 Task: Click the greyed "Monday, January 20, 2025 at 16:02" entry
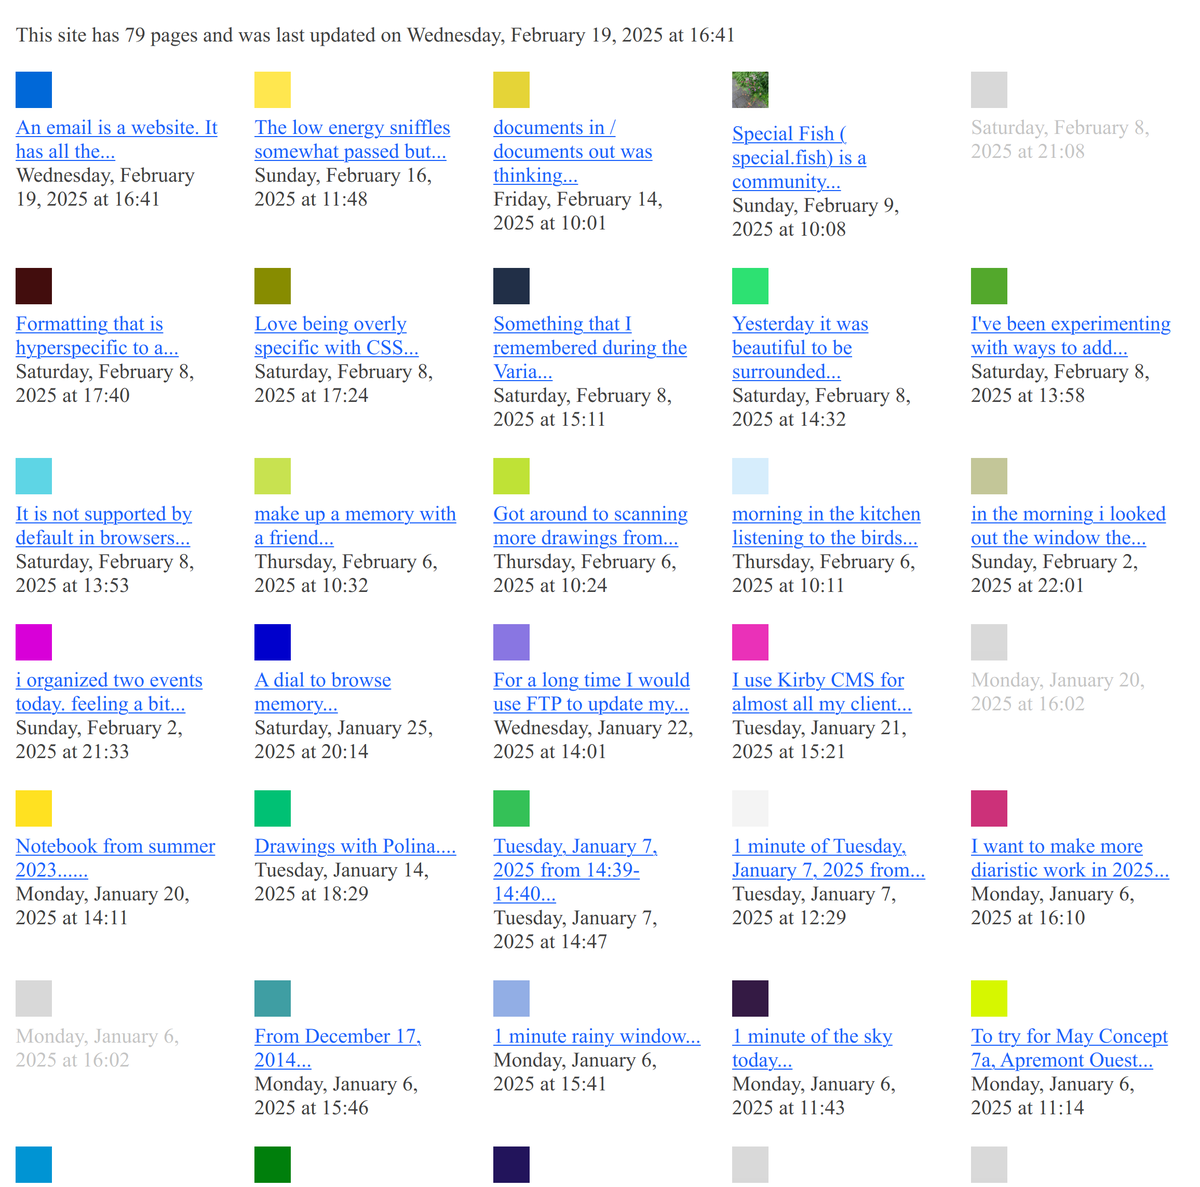1058,692
